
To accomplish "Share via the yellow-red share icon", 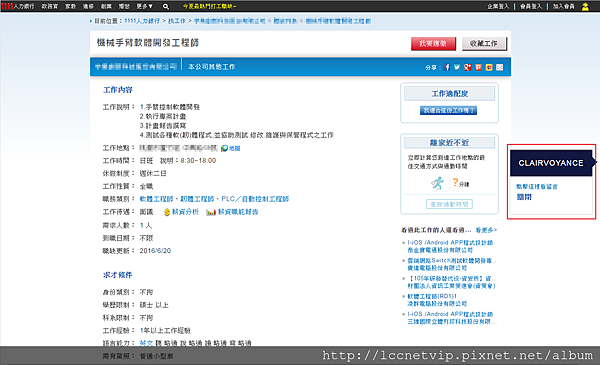I will [x=489, y=67].
